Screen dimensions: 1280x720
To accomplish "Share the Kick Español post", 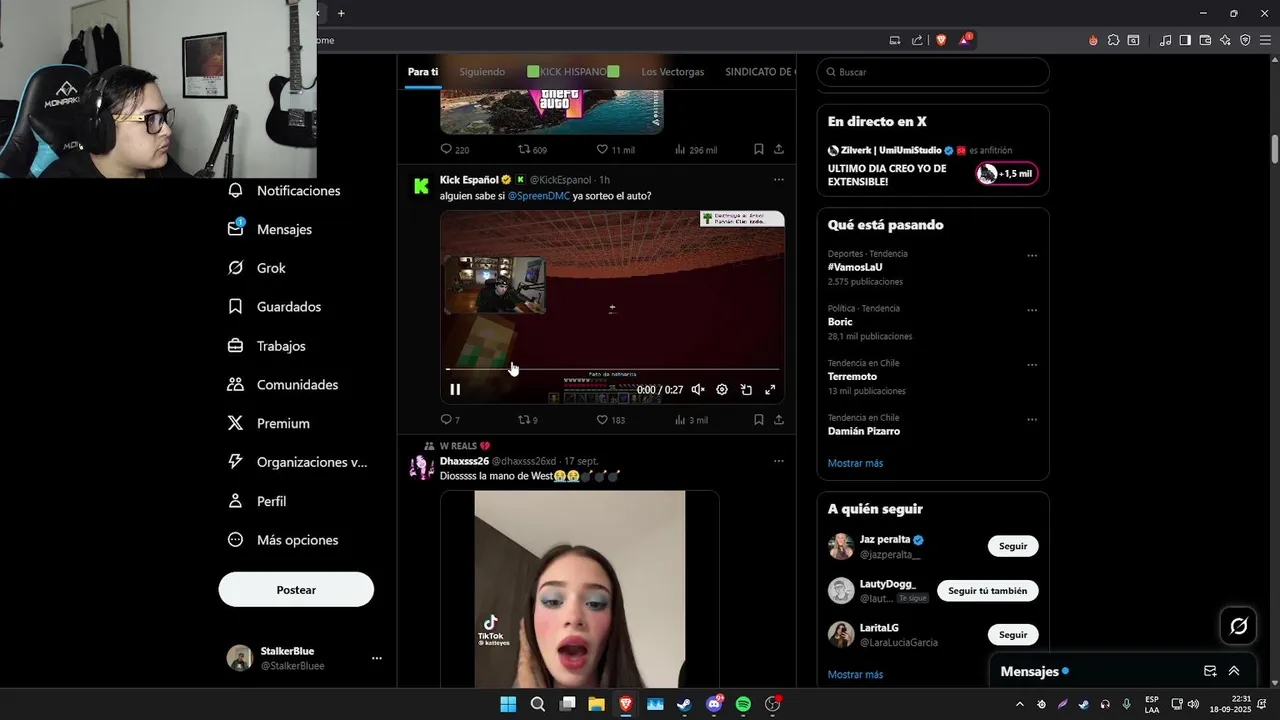I will 779,420.
